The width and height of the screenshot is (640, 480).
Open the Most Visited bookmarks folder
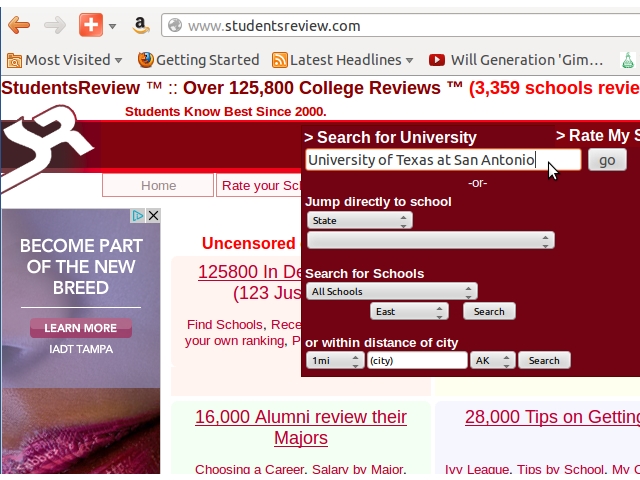pyautogui.click(x=64, y=60)
